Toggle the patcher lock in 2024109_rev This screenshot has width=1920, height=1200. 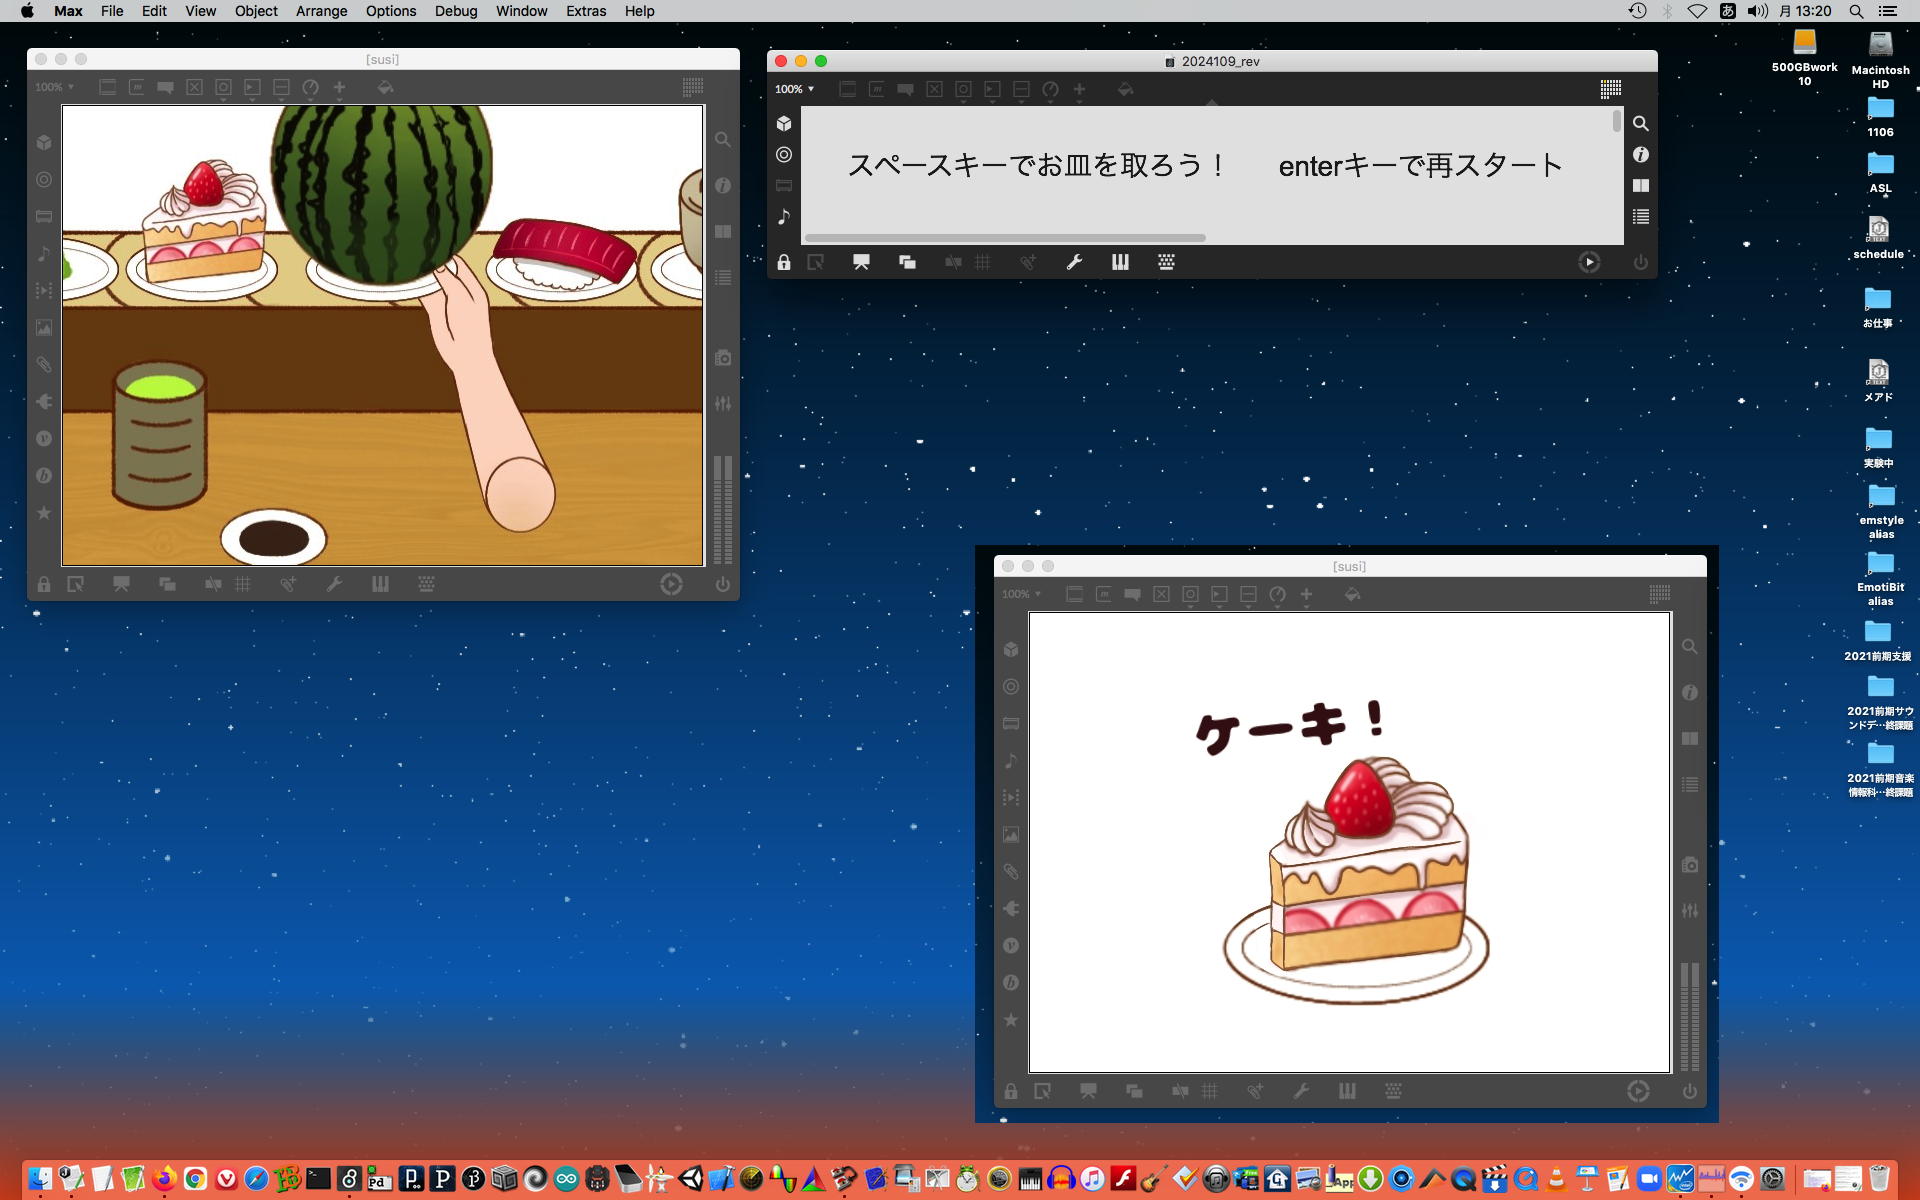point(784,263)
